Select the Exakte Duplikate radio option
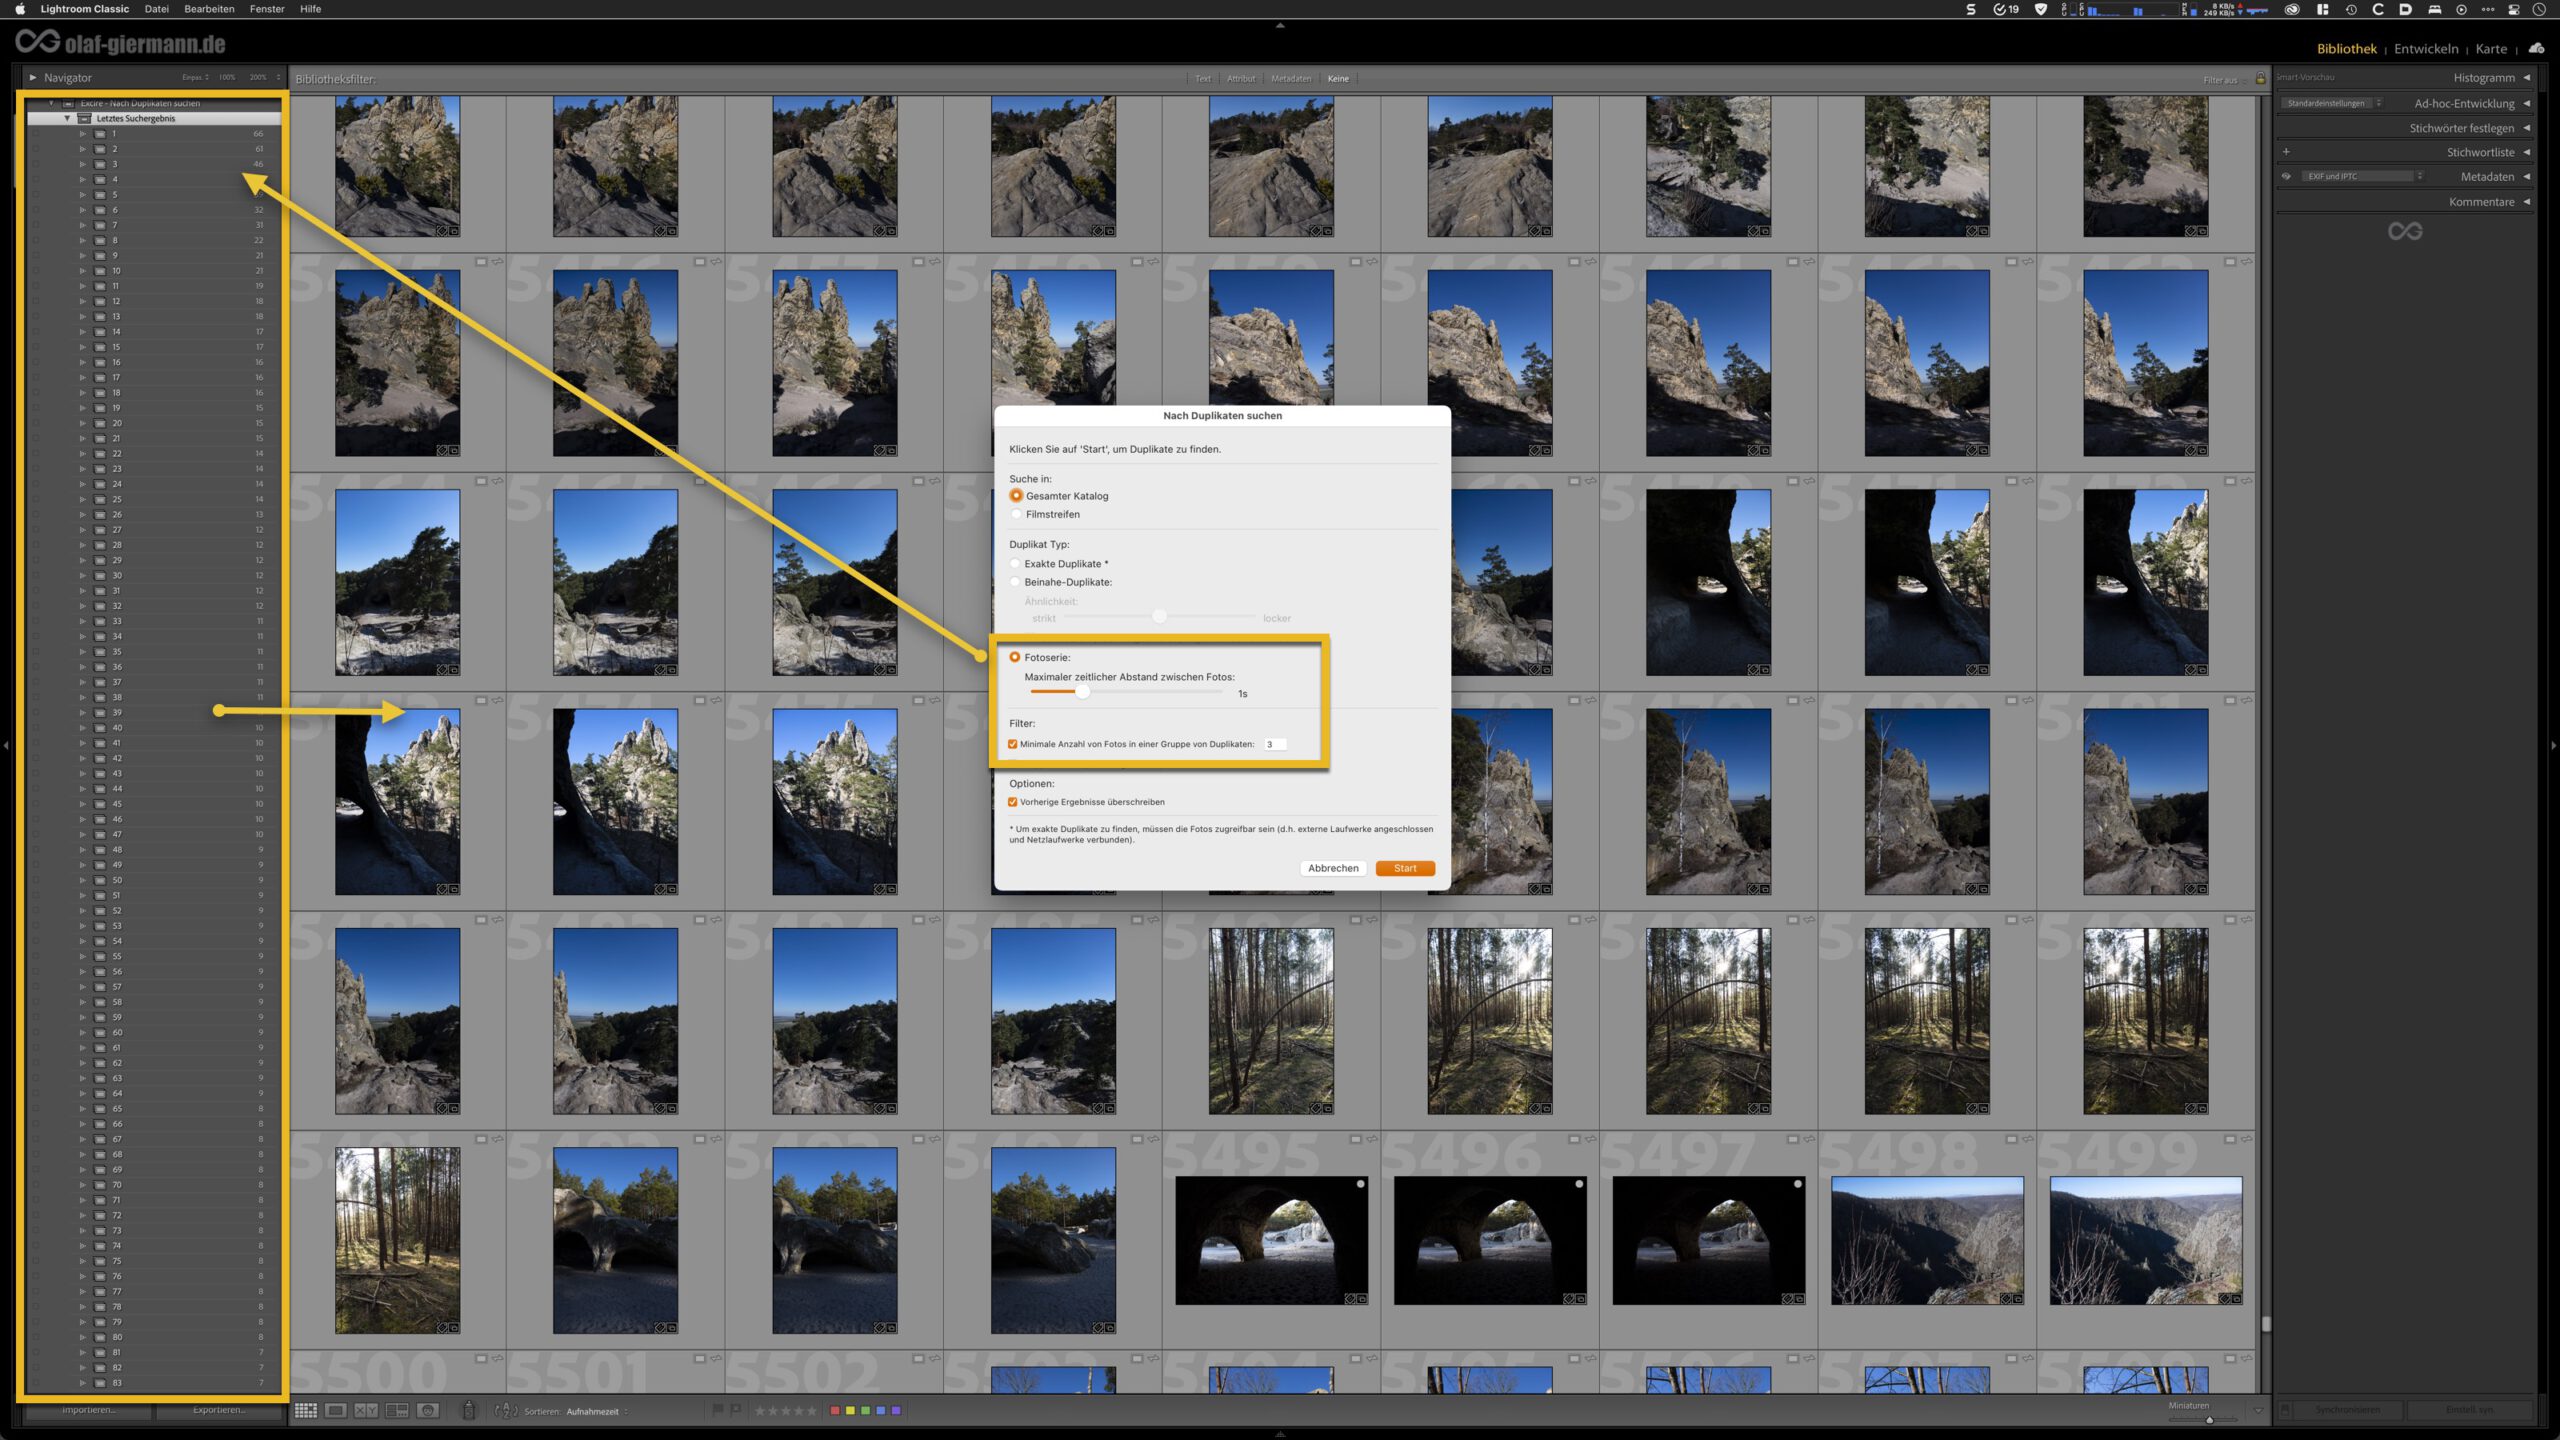The width and height of the screenshot is (2560, 1440). [1016, 564]
